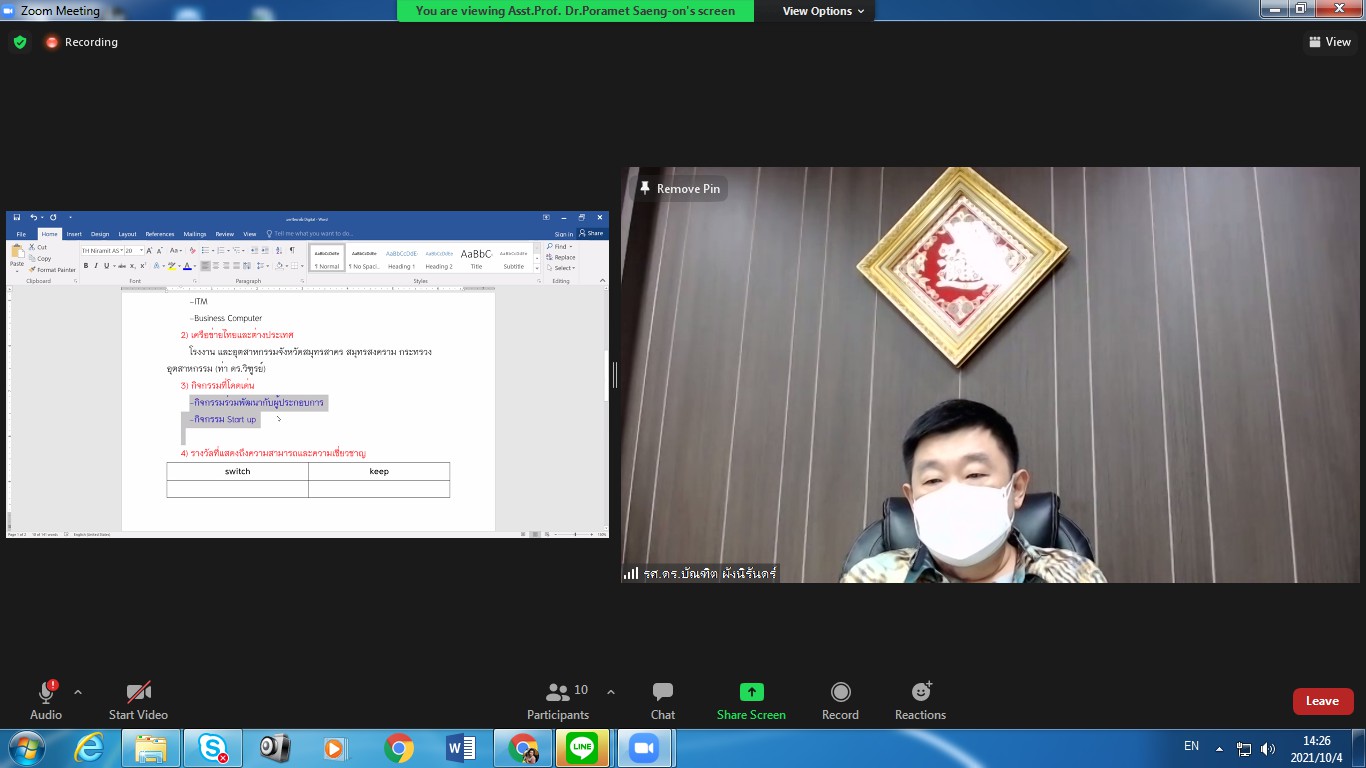
Task: Show the Participants list
Action: (x=558, y=701)
